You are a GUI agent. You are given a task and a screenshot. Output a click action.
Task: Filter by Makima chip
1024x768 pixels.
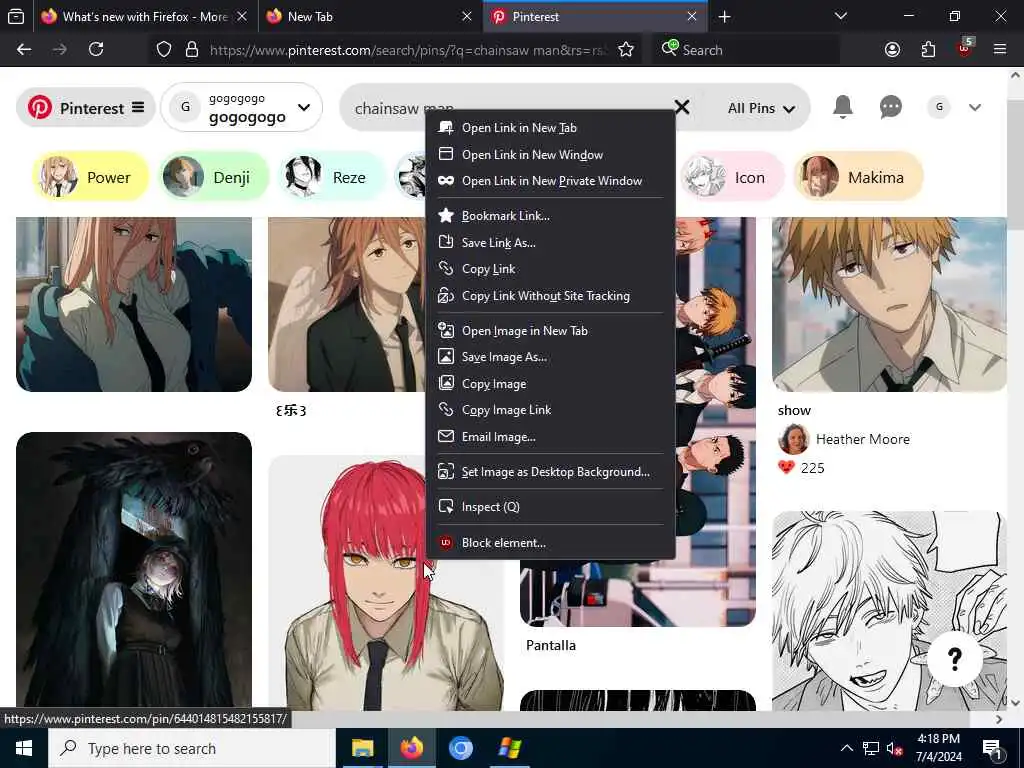(x=857, y=177)
